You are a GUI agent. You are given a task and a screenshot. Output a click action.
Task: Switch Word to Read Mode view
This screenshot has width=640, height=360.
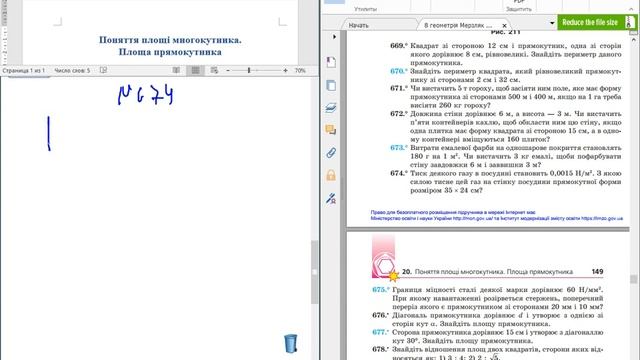[x=176, y=70]
